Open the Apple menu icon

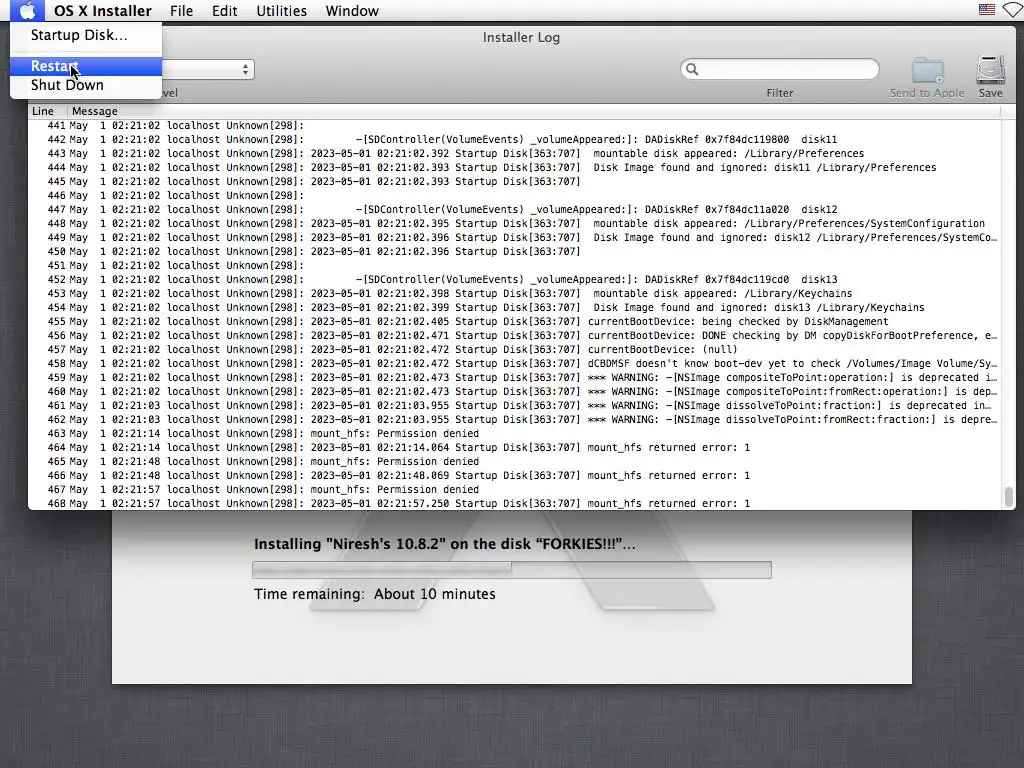27,10
